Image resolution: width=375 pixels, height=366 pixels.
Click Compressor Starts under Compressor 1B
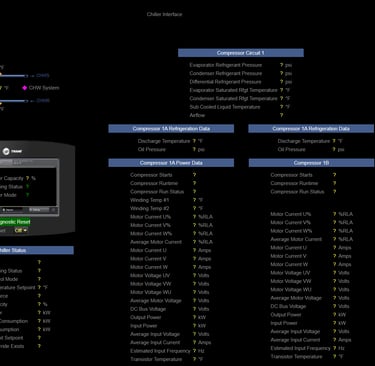[x=291, y=175]
